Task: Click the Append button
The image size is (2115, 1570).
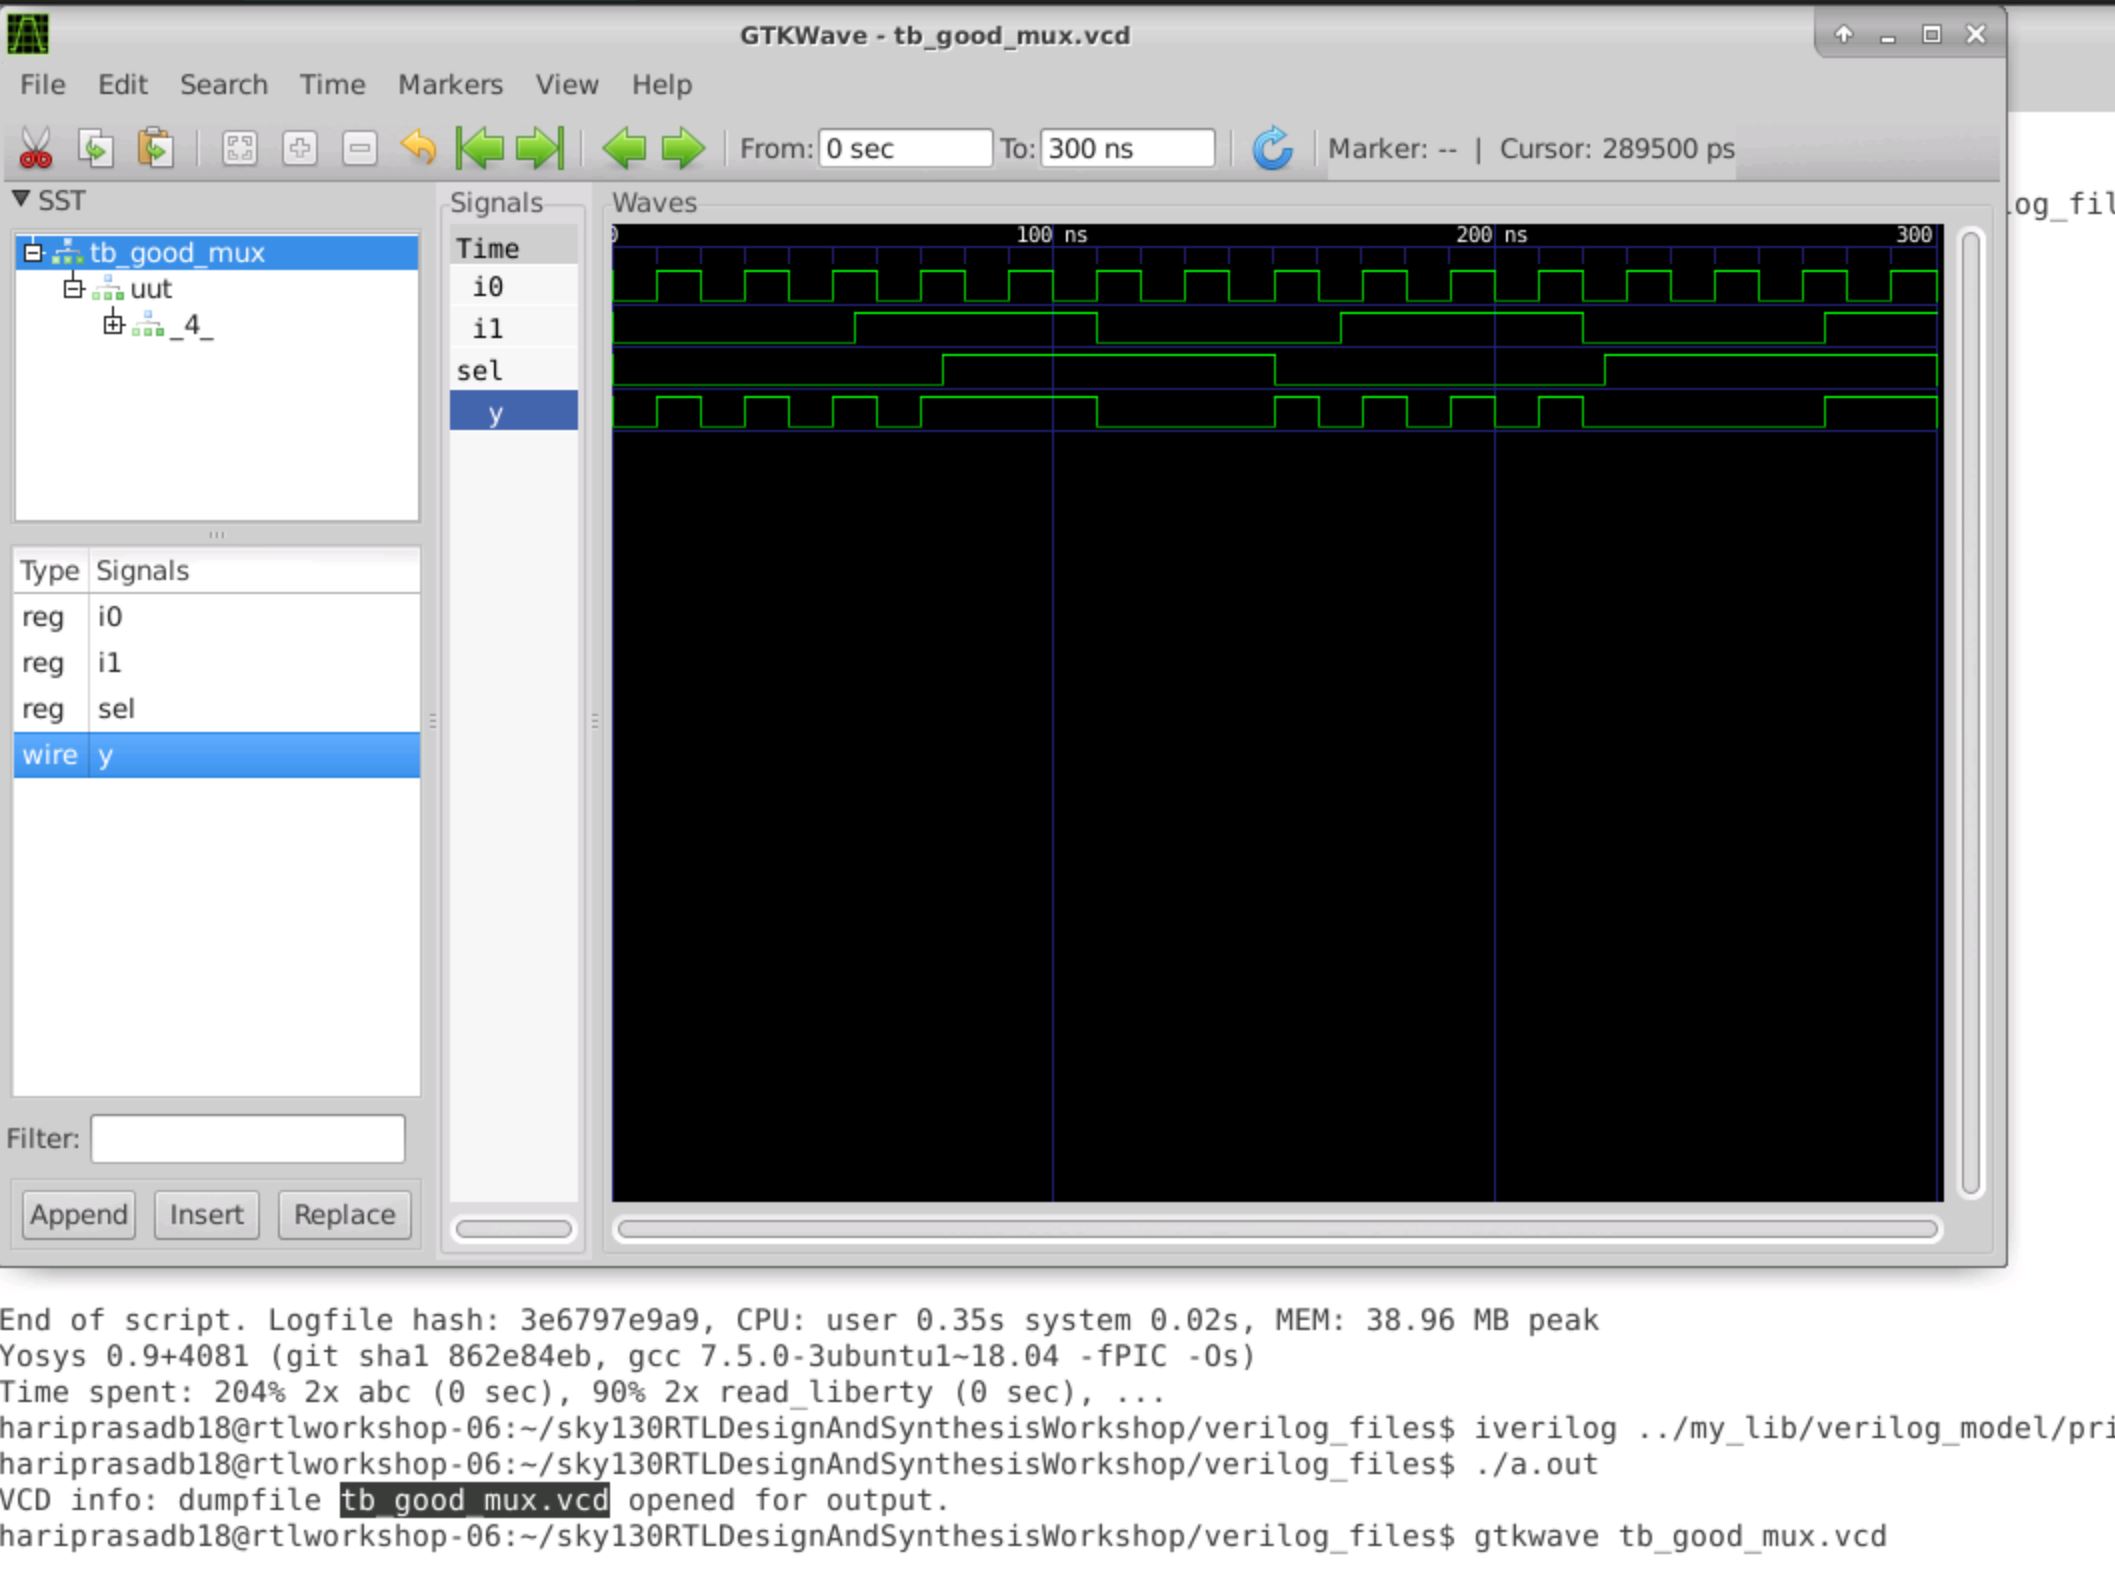Action: 78,1214
